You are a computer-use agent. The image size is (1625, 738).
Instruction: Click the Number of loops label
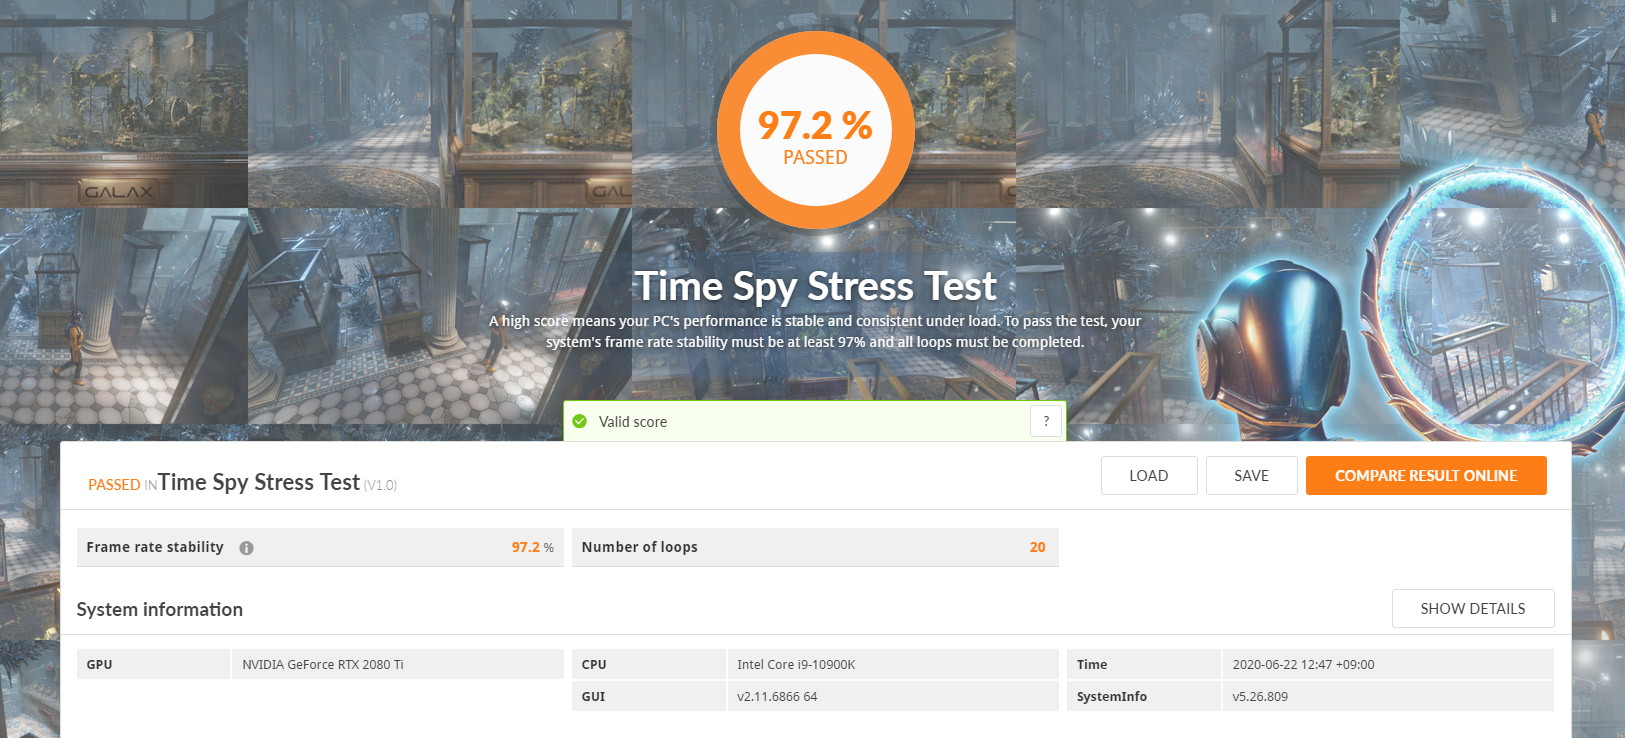[640, 547]
